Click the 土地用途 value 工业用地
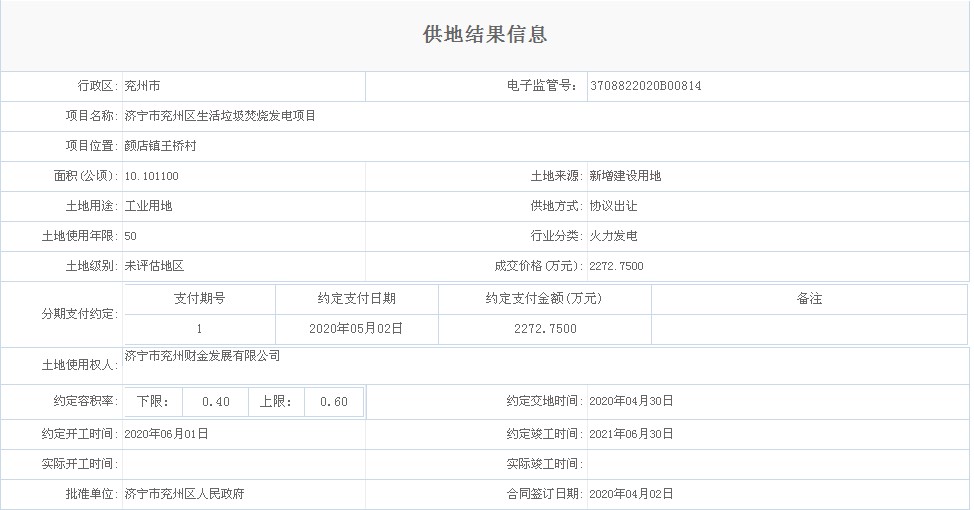The height and width of the screenshot is (510, 974). pyautogui.click(x=148, y=206)
